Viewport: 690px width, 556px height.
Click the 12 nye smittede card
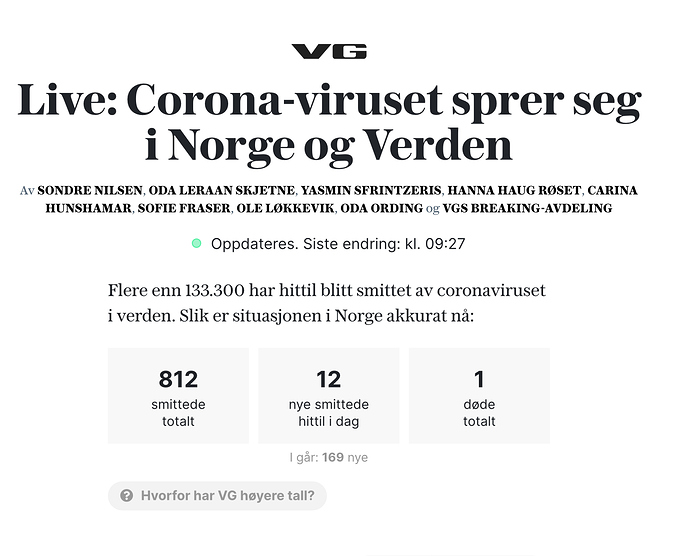point(328,396)
